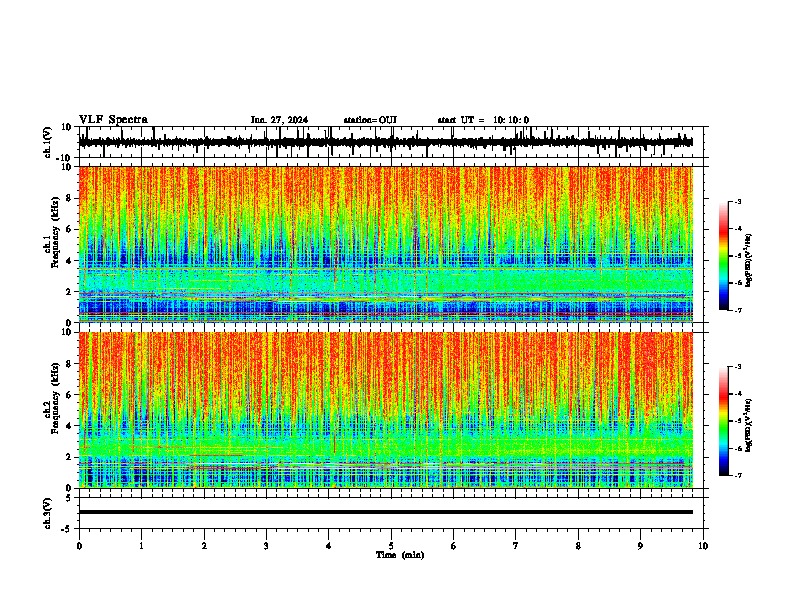This screenshot has height=612, width=792.
Task: Click time axis tick label 1
Action: coord(142,546)
